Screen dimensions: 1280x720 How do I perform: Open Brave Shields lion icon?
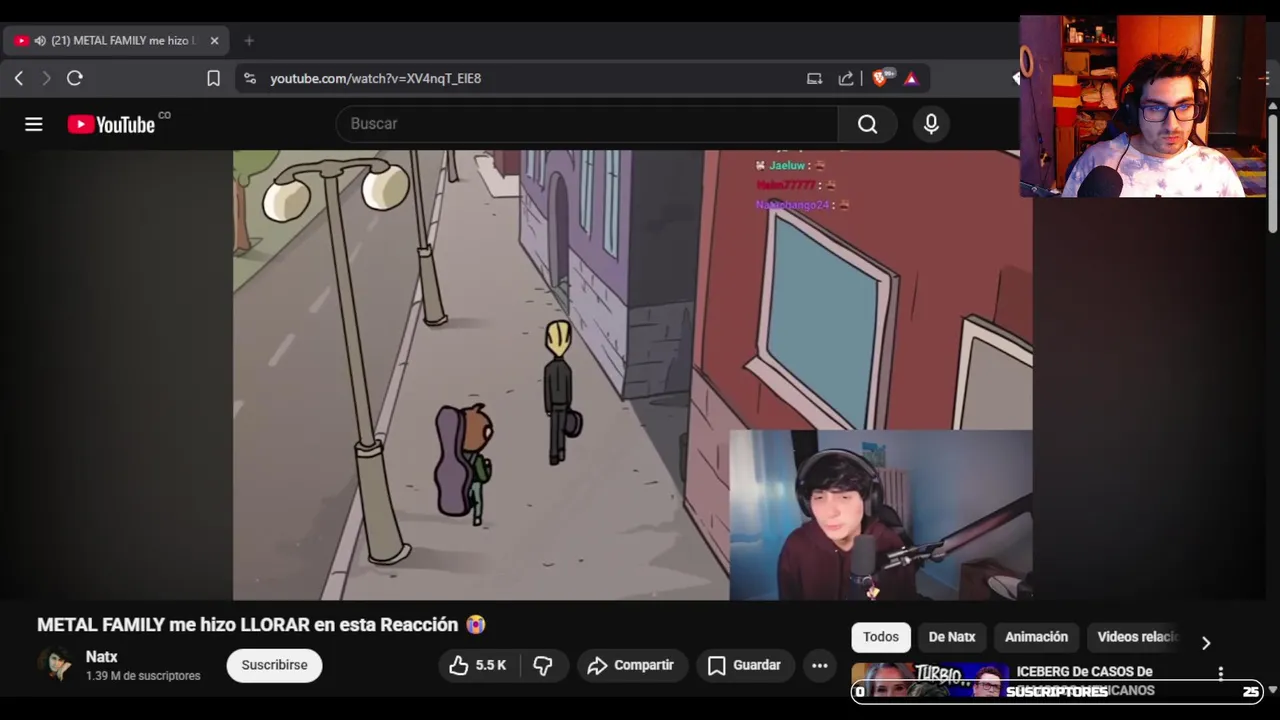[881, 78]
